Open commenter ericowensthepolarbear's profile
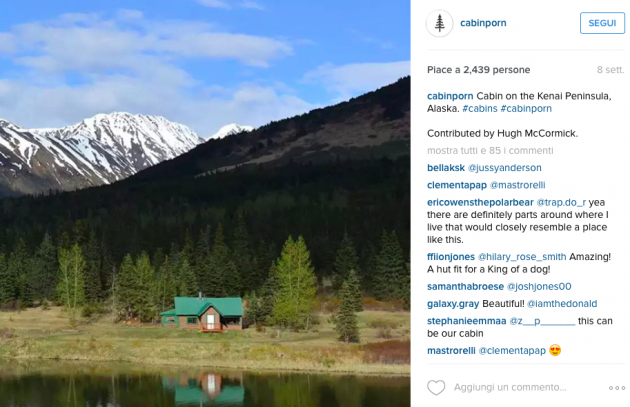 click(480, 202)
